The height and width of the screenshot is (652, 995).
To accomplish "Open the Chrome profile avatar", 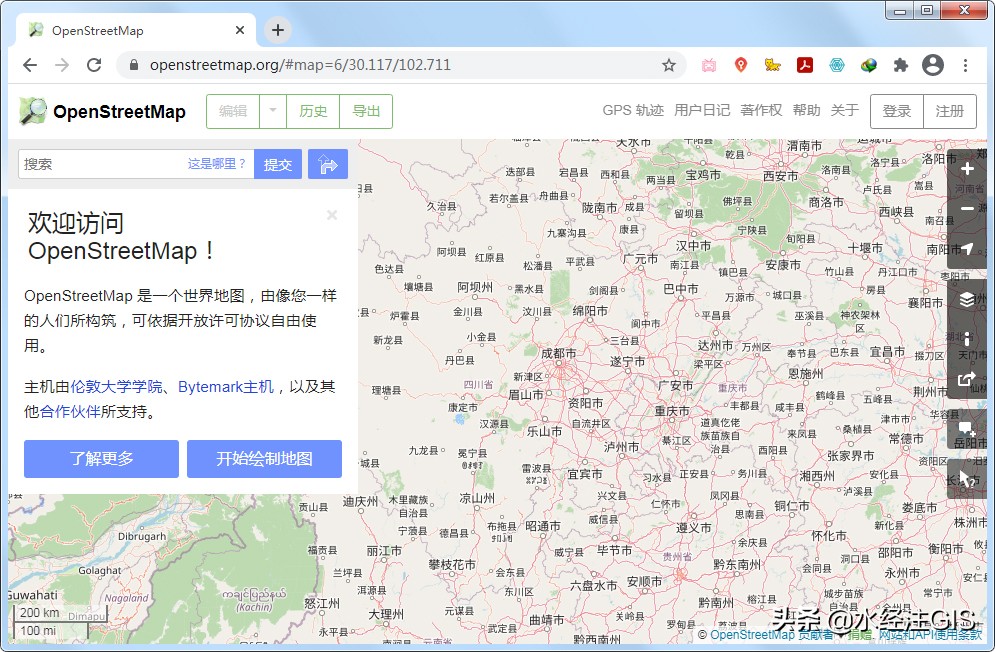I will 933,65.
